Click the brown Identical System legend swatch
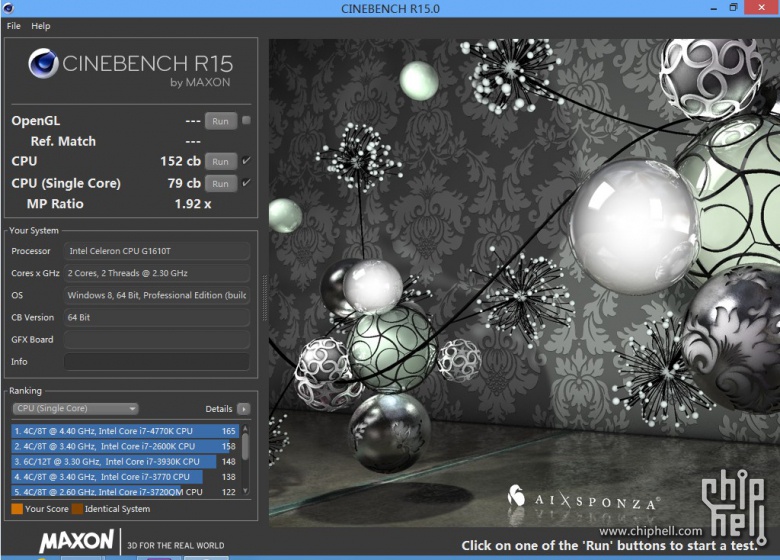Viewport: 780px width, 560px height. pyautogui.click(x=77, y=509)
